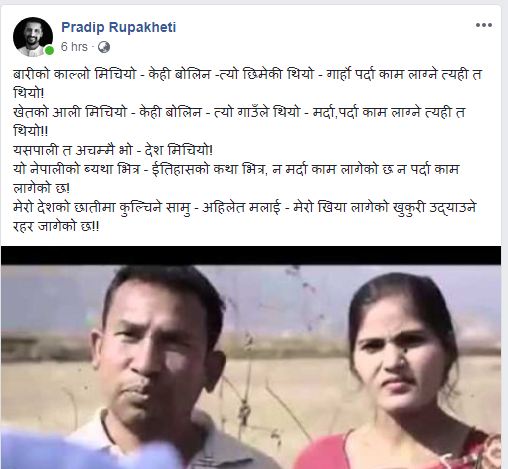Click the black bar atop the photo

coord(251,256)
